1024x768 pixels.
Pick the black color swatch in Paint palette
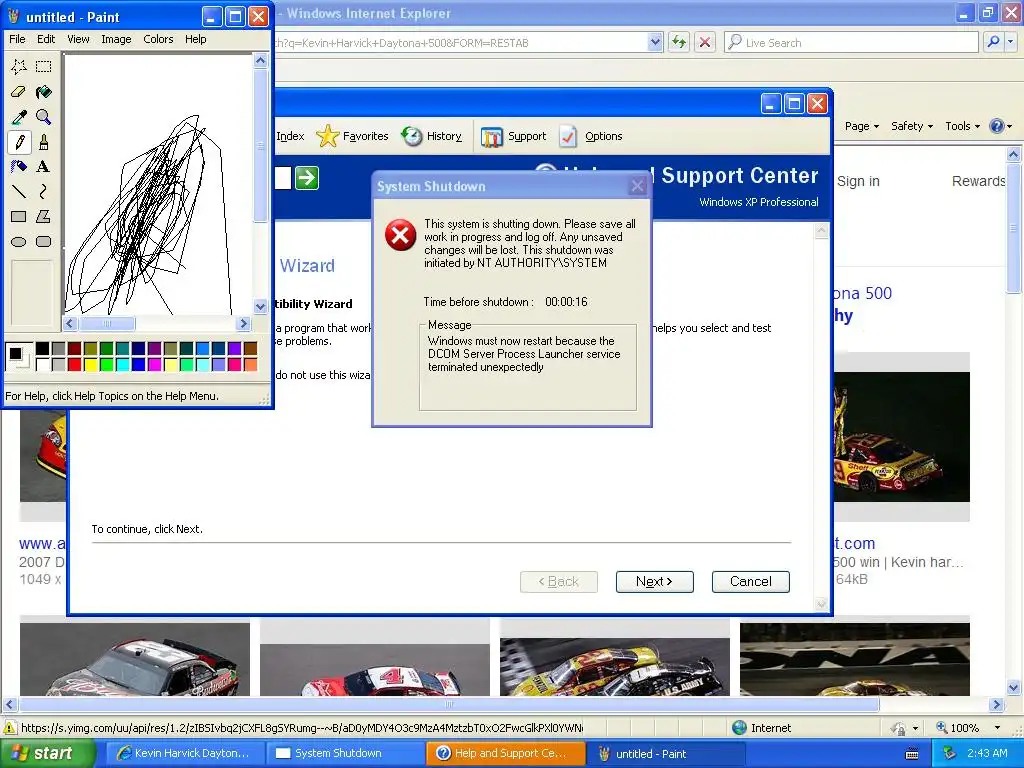pos(42,348)
